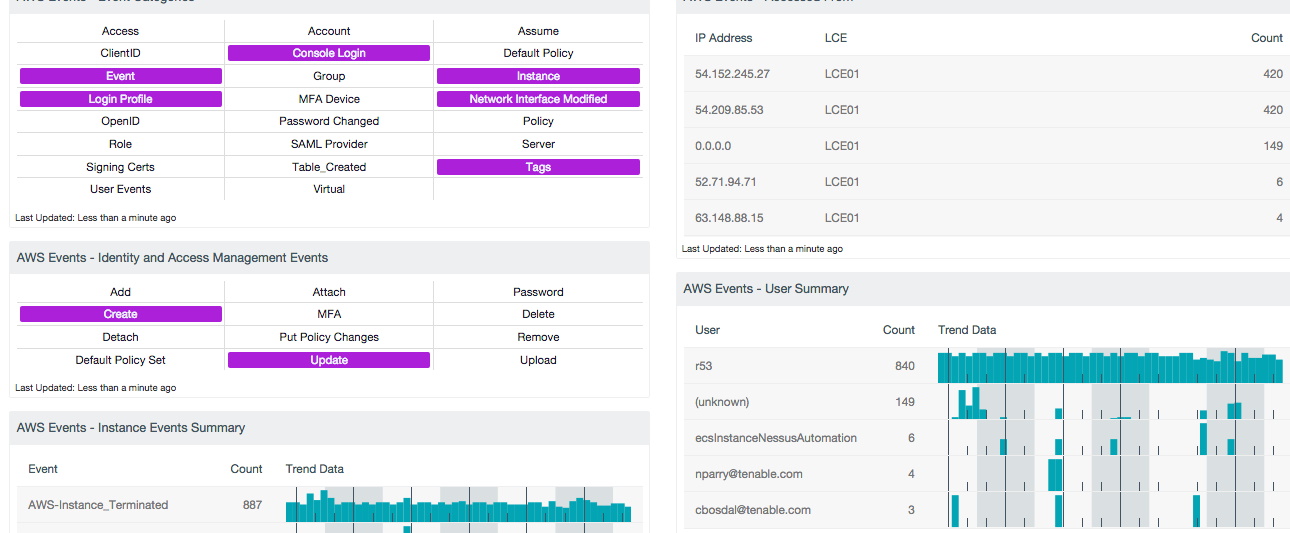
Task: Select the 54.152.245.27 IP address row
Action: [x=733, y=74]
